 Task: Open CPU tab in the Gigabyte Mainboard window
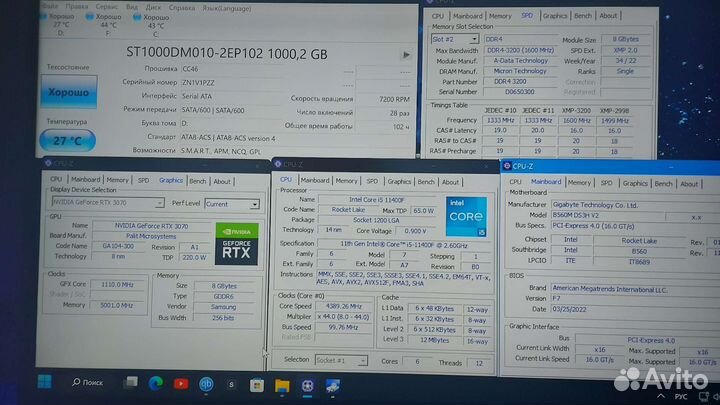point(515,182)
